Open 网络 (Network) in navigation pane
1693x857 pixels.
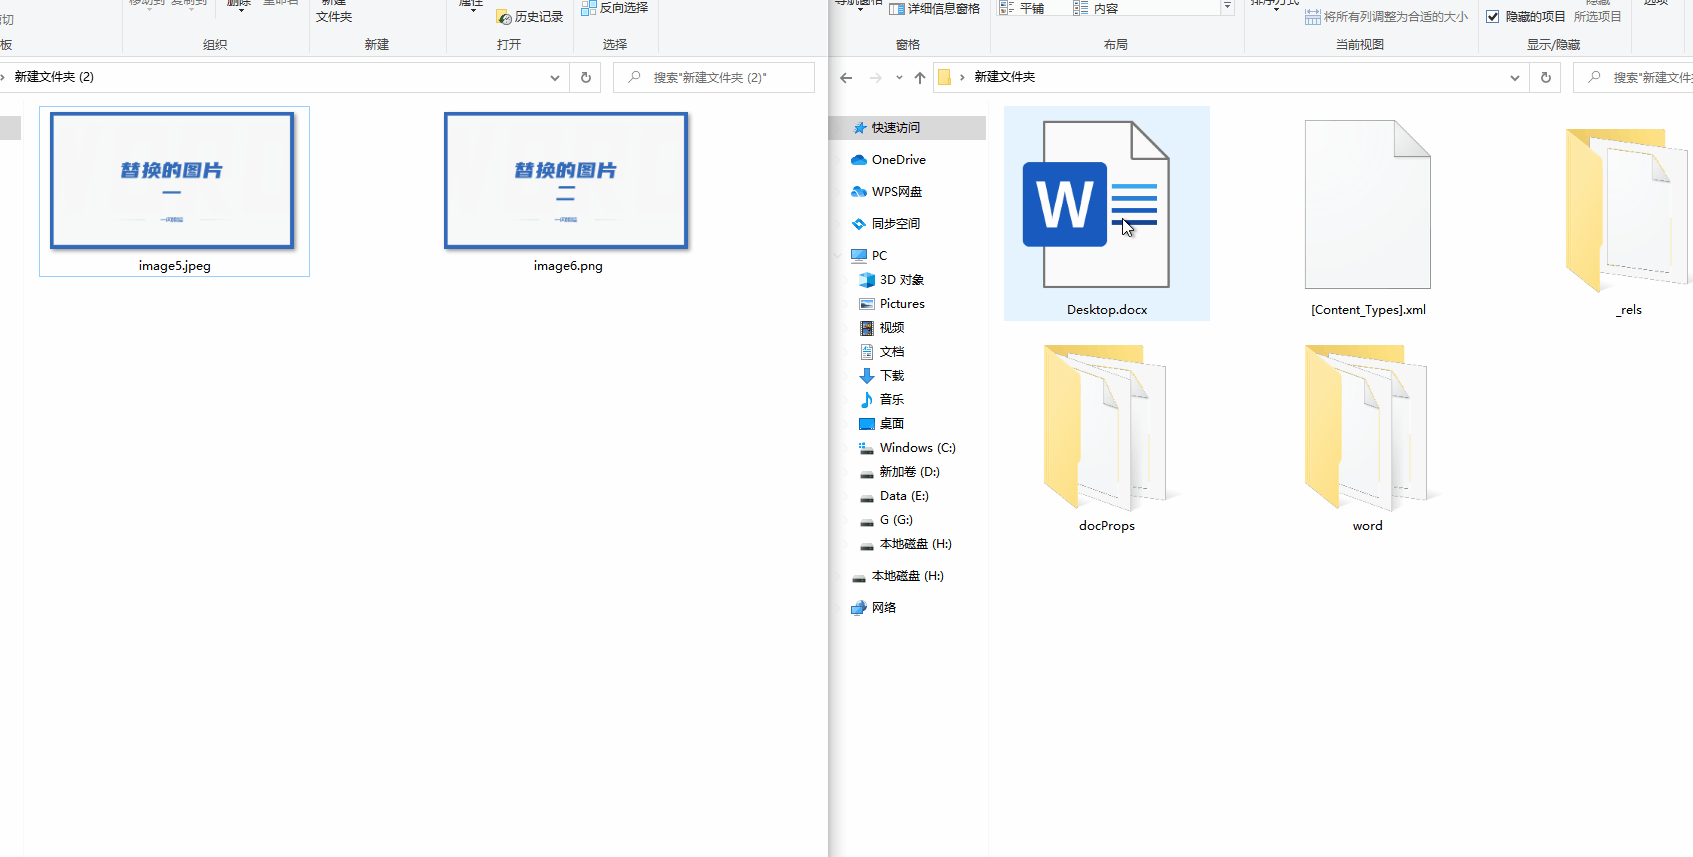[884, 608]
